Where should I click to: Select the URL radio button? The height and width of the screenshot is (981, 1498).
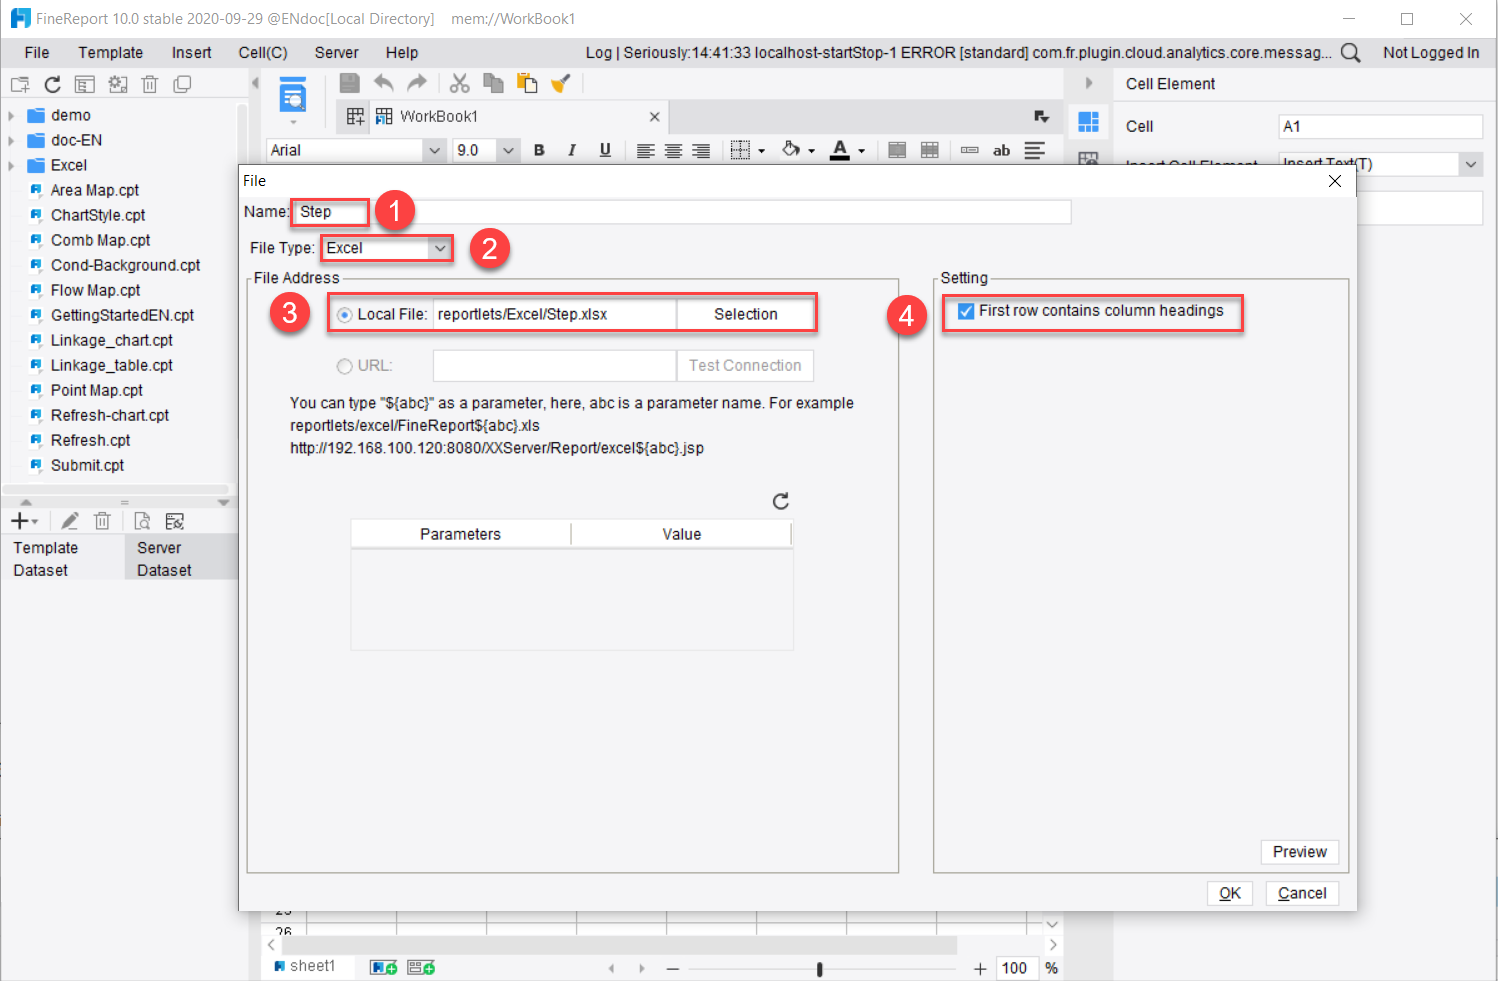[x=345, y=366]
